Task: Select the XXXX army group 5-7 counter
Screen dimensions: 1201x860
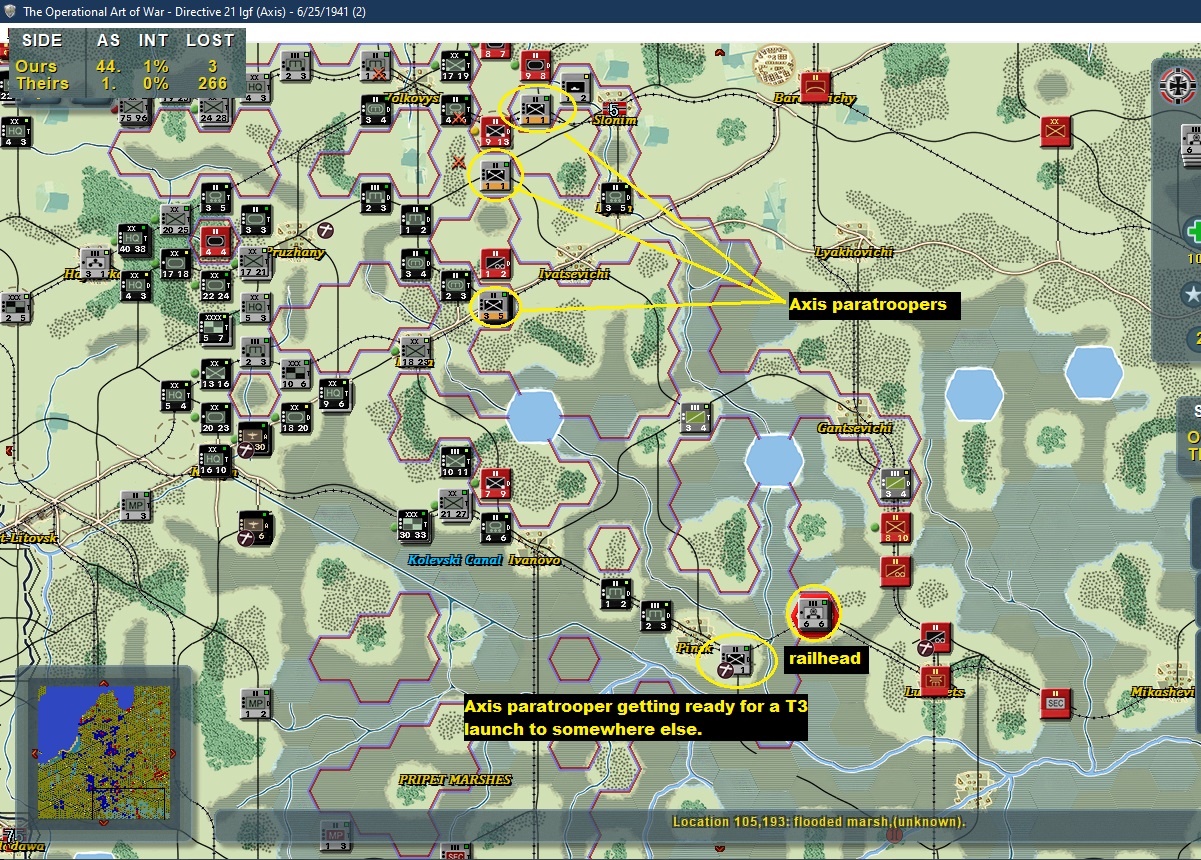Action: click(215, 329)
